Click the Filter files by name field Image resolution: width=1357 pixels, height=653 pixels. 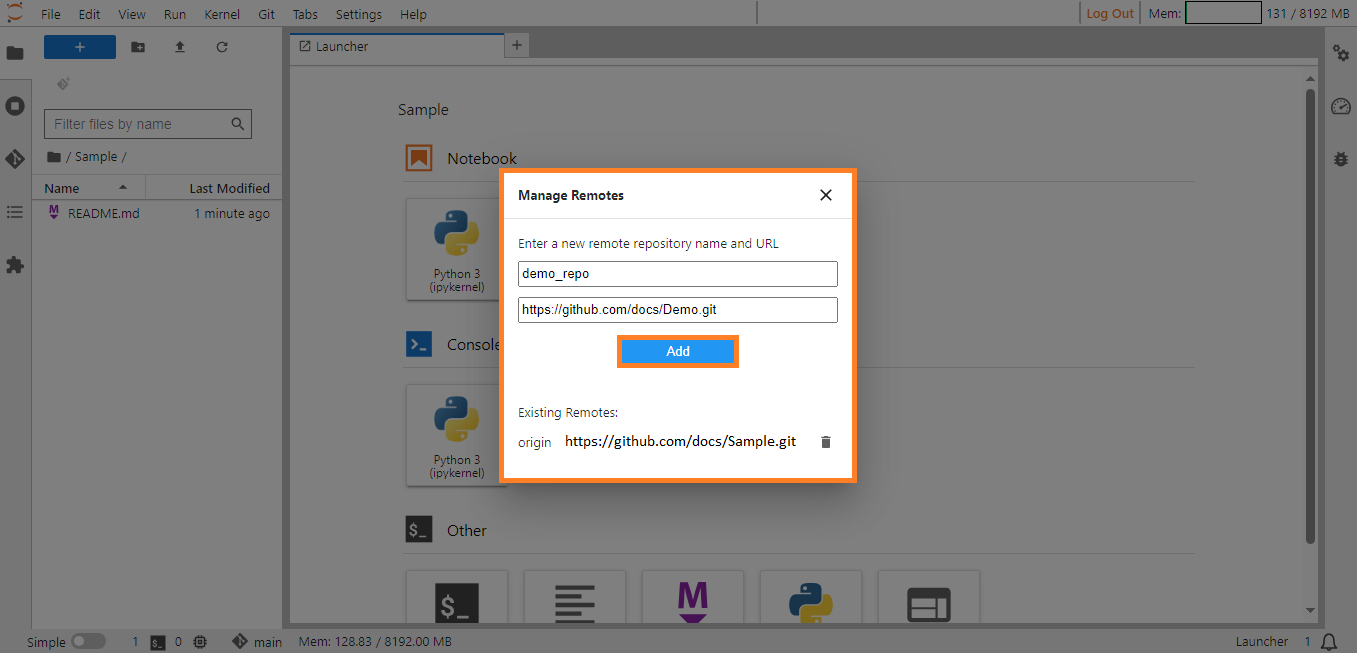click(x=148, y=124)
